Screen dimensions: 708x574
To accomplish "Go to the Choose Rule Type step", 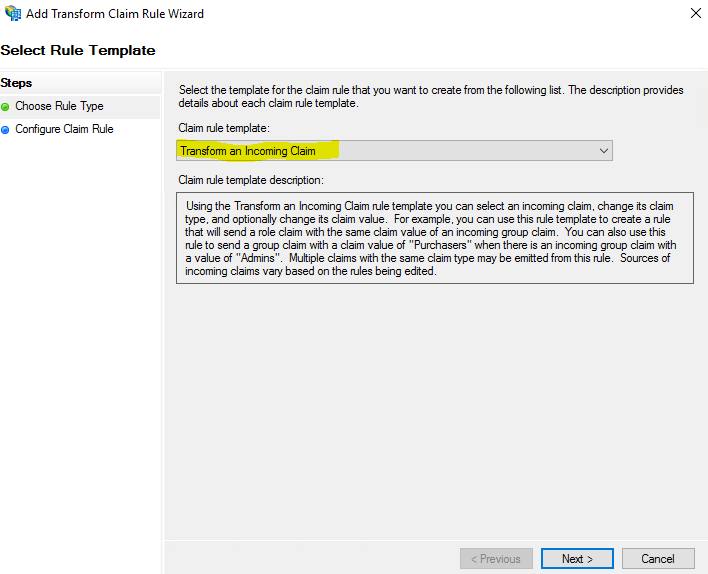I will [59, 106].
